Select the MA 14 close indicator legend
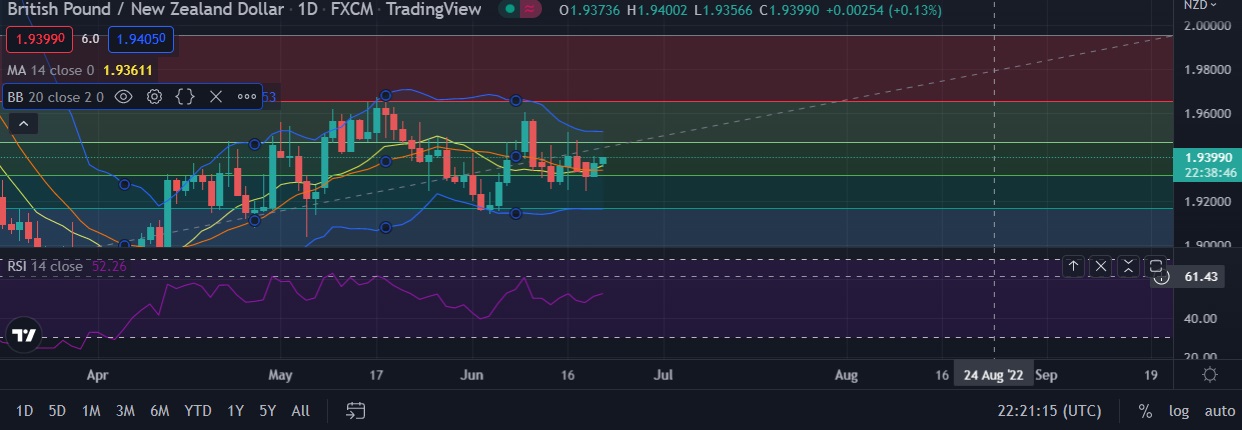 (x=50, y=71)
